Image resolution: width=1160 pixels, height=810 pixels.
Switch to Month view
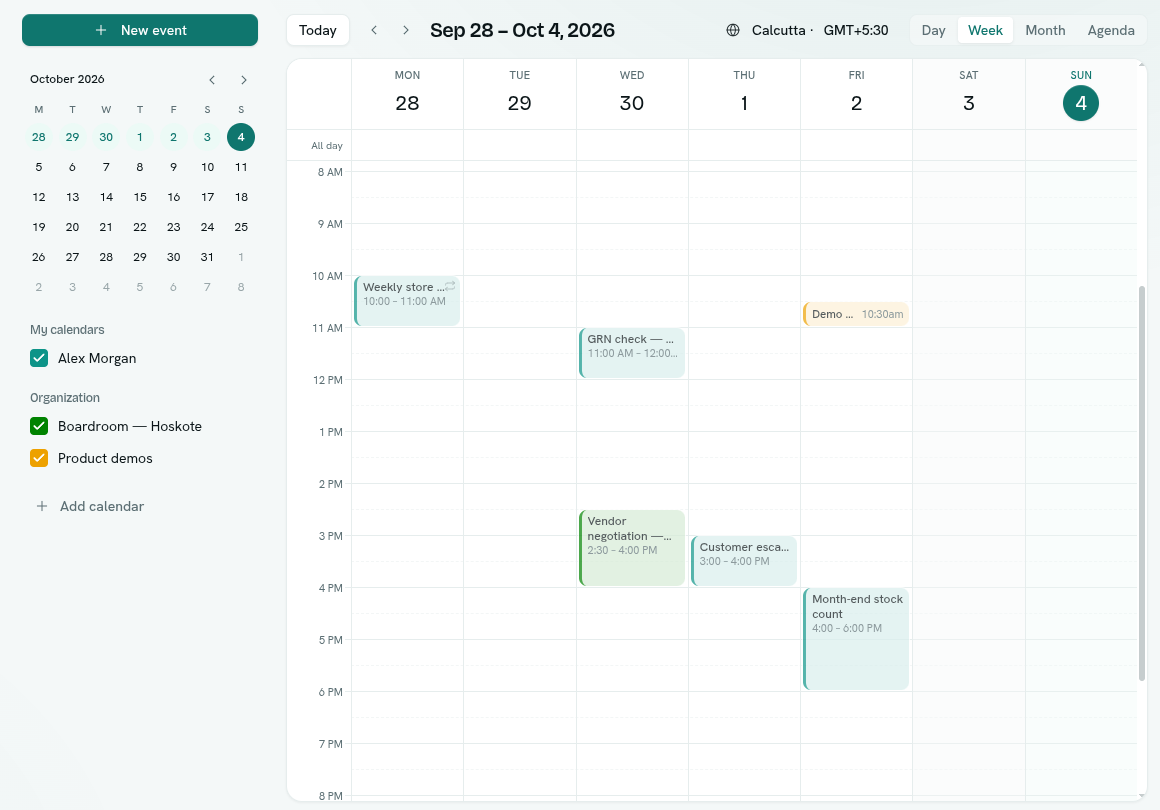tap(1045, 30)
